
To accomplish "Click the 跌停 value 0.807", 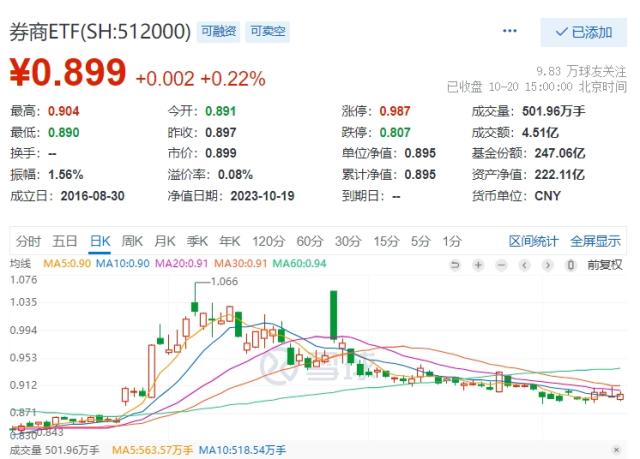I will coord(395,132).
